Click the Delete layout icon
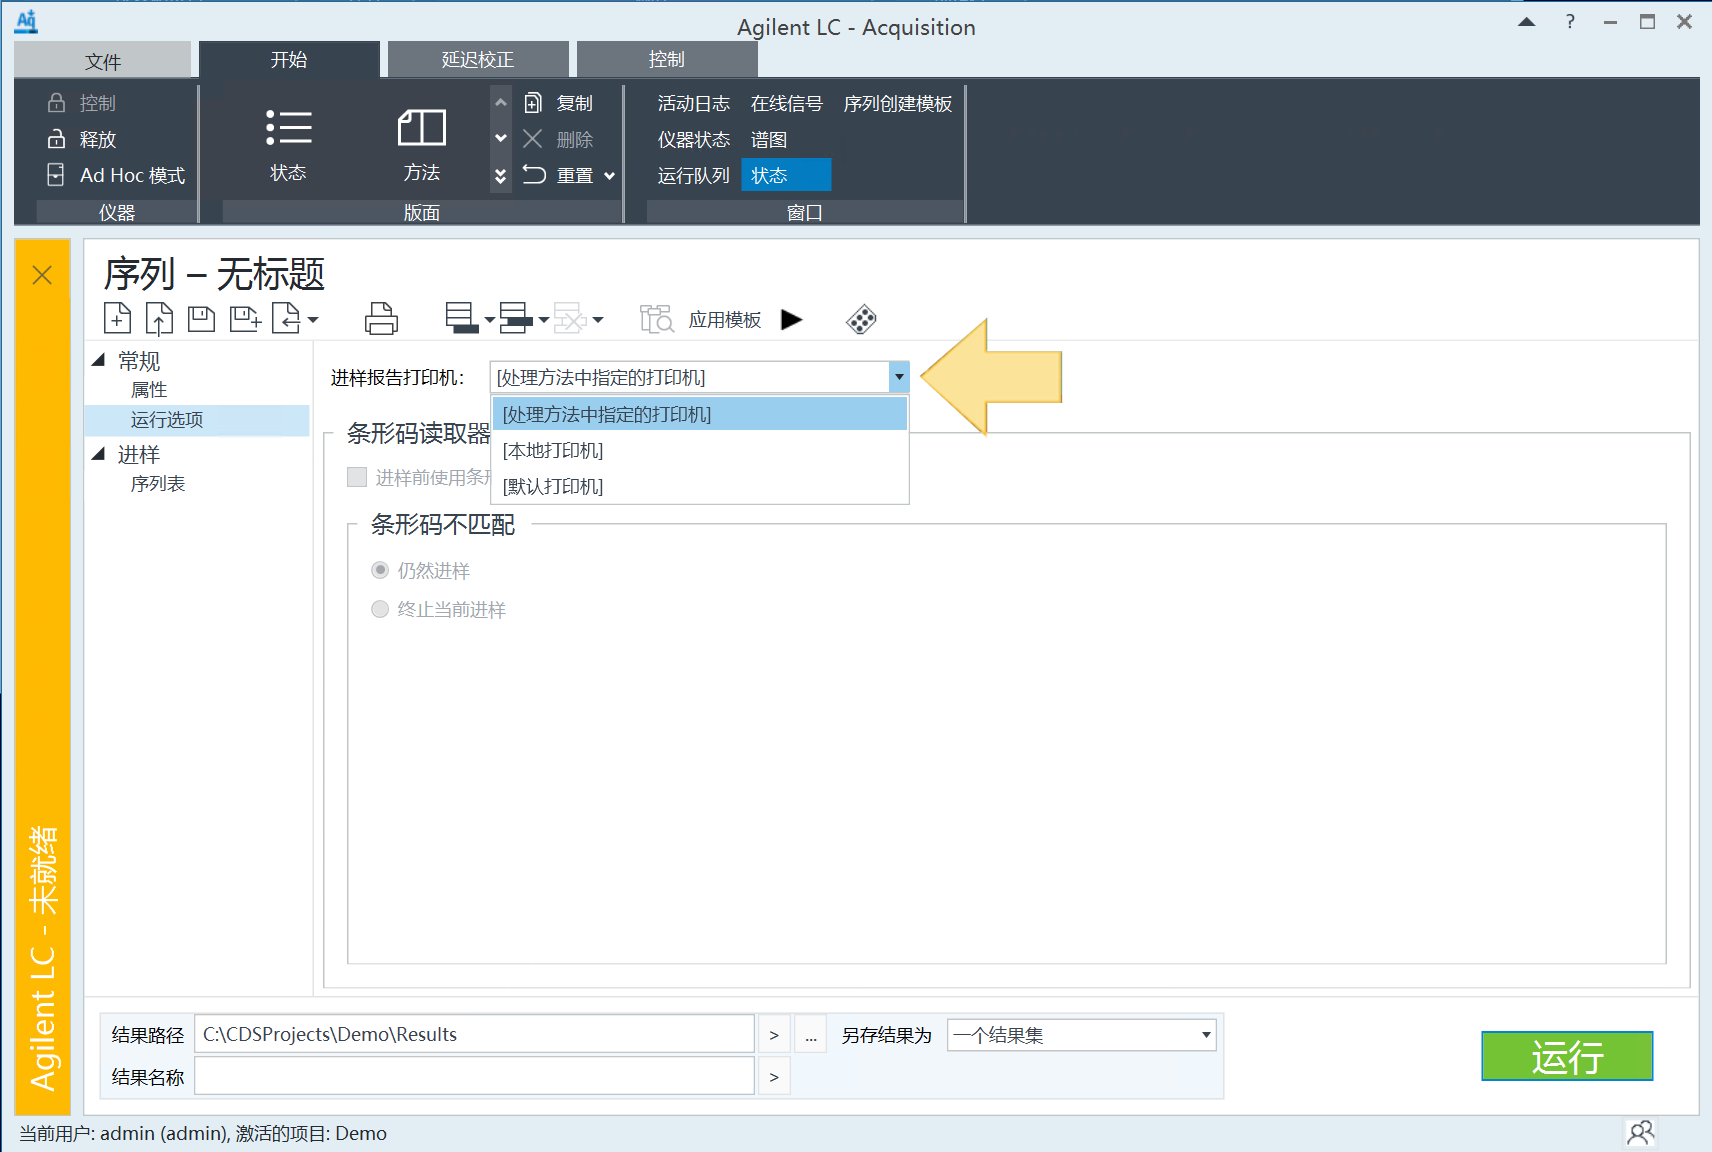The image size is (1712, 1152). 533,139
